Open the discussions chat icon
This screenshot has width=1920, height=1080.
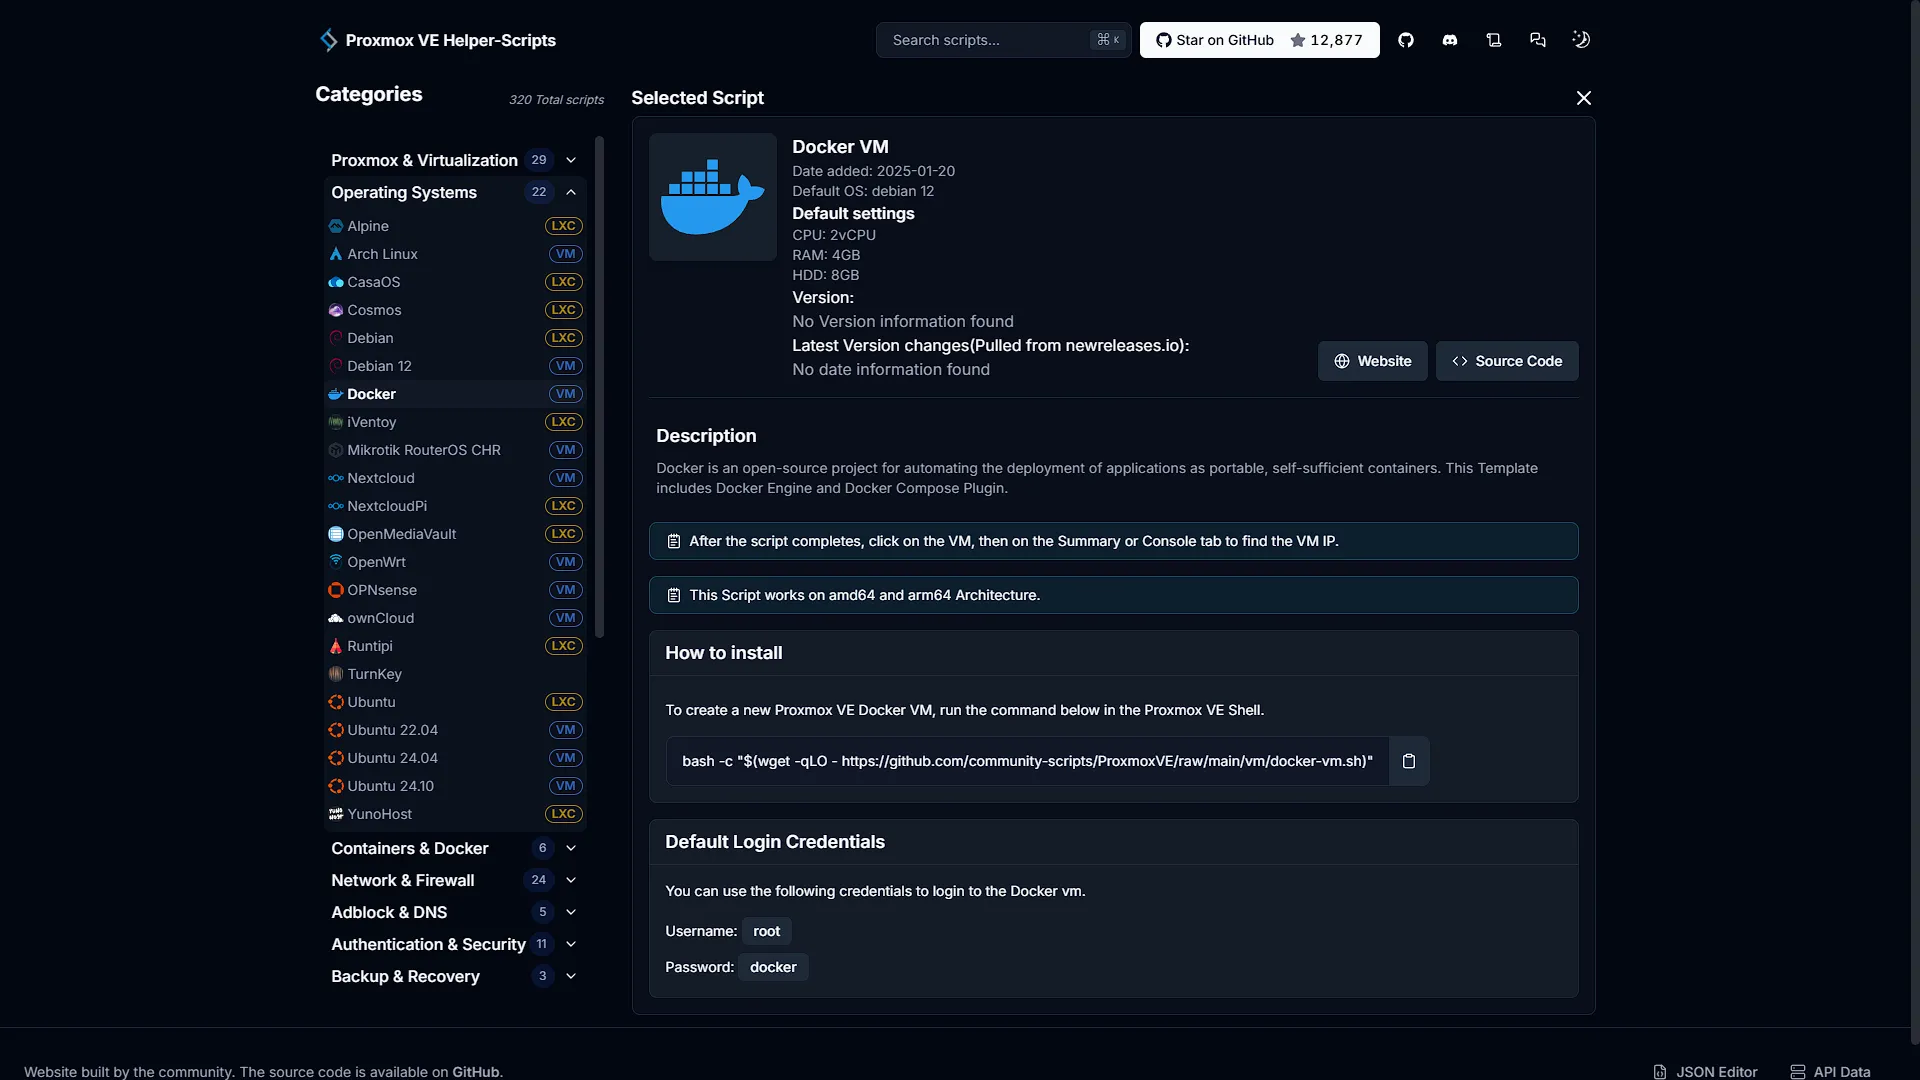(x=1538, y=40)
